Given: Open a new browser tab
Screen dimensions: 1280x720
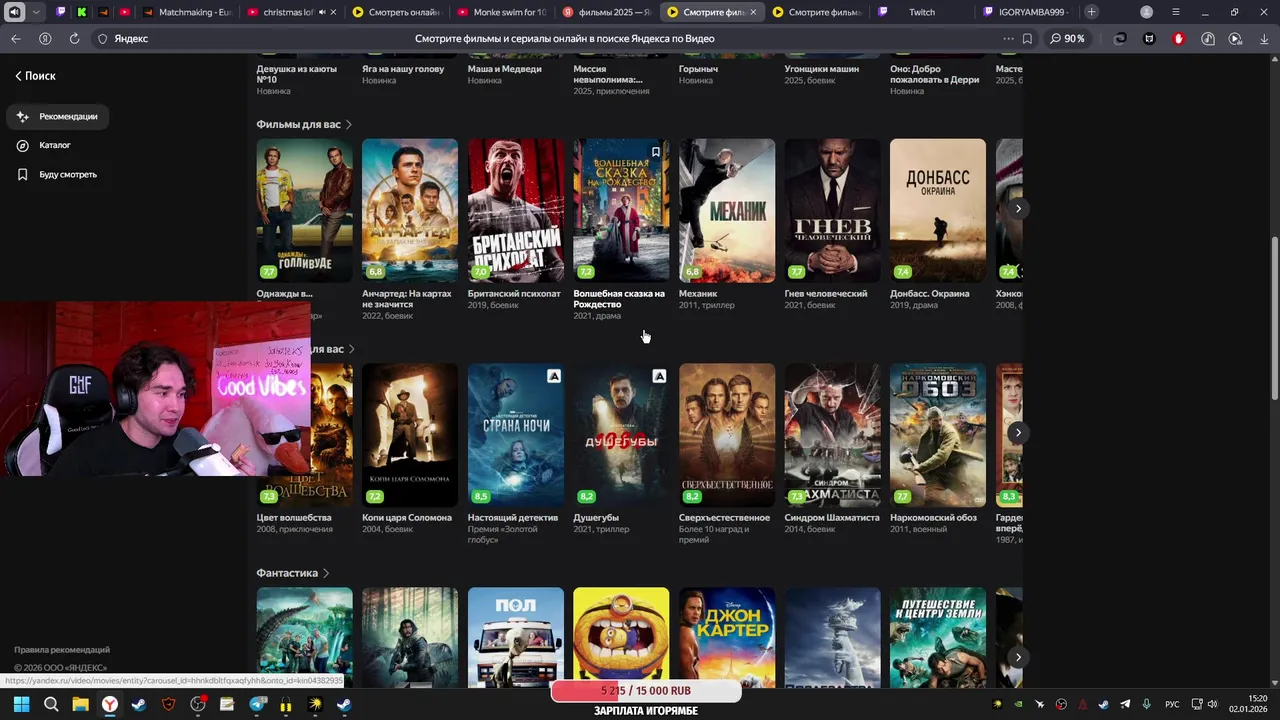Looking at the screenshot, I should pyautogui.click(x=1091, y=12).
